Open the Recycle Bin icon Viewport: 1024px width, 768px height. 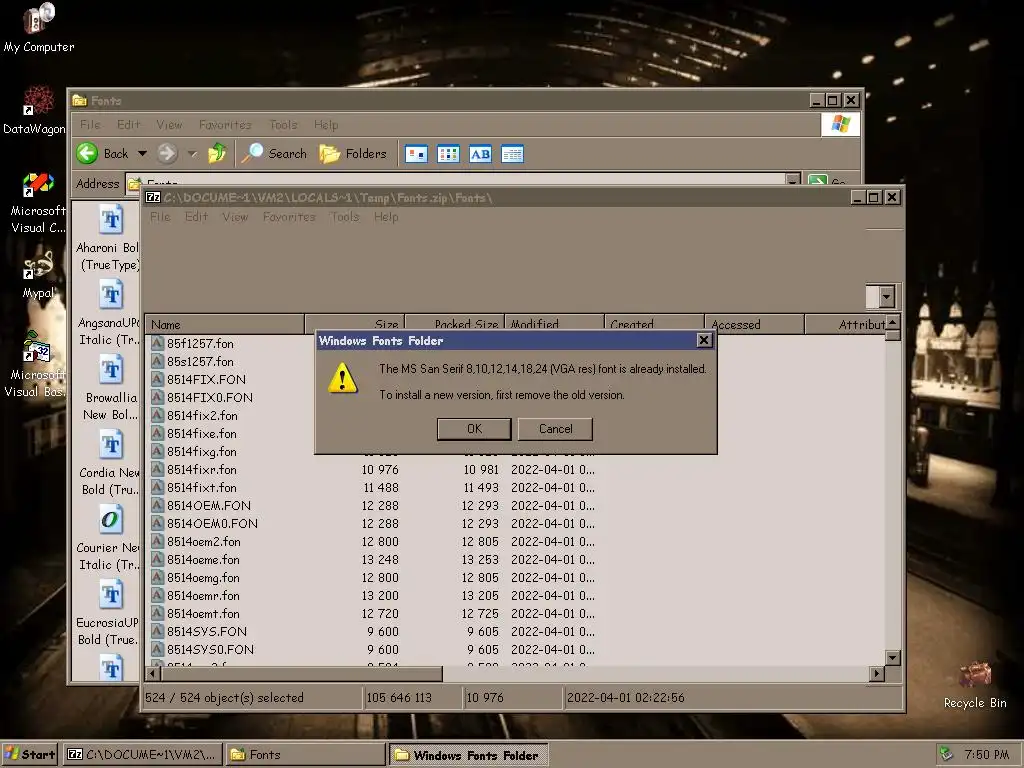pos(974,684)
